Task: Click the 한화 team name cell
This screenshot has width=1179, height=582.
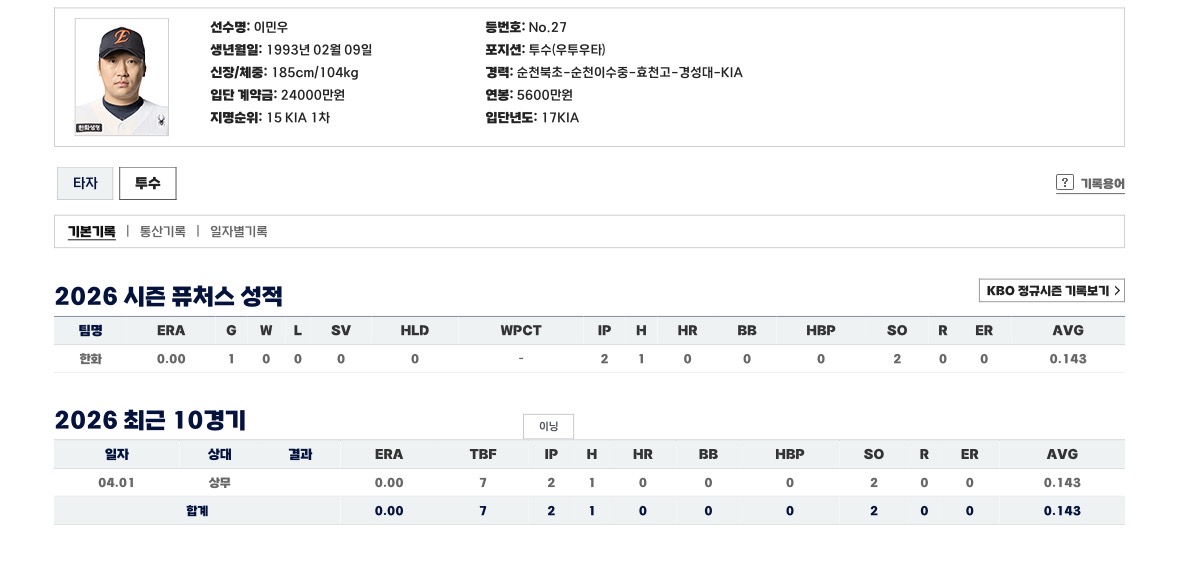Action: pos(90,359)
